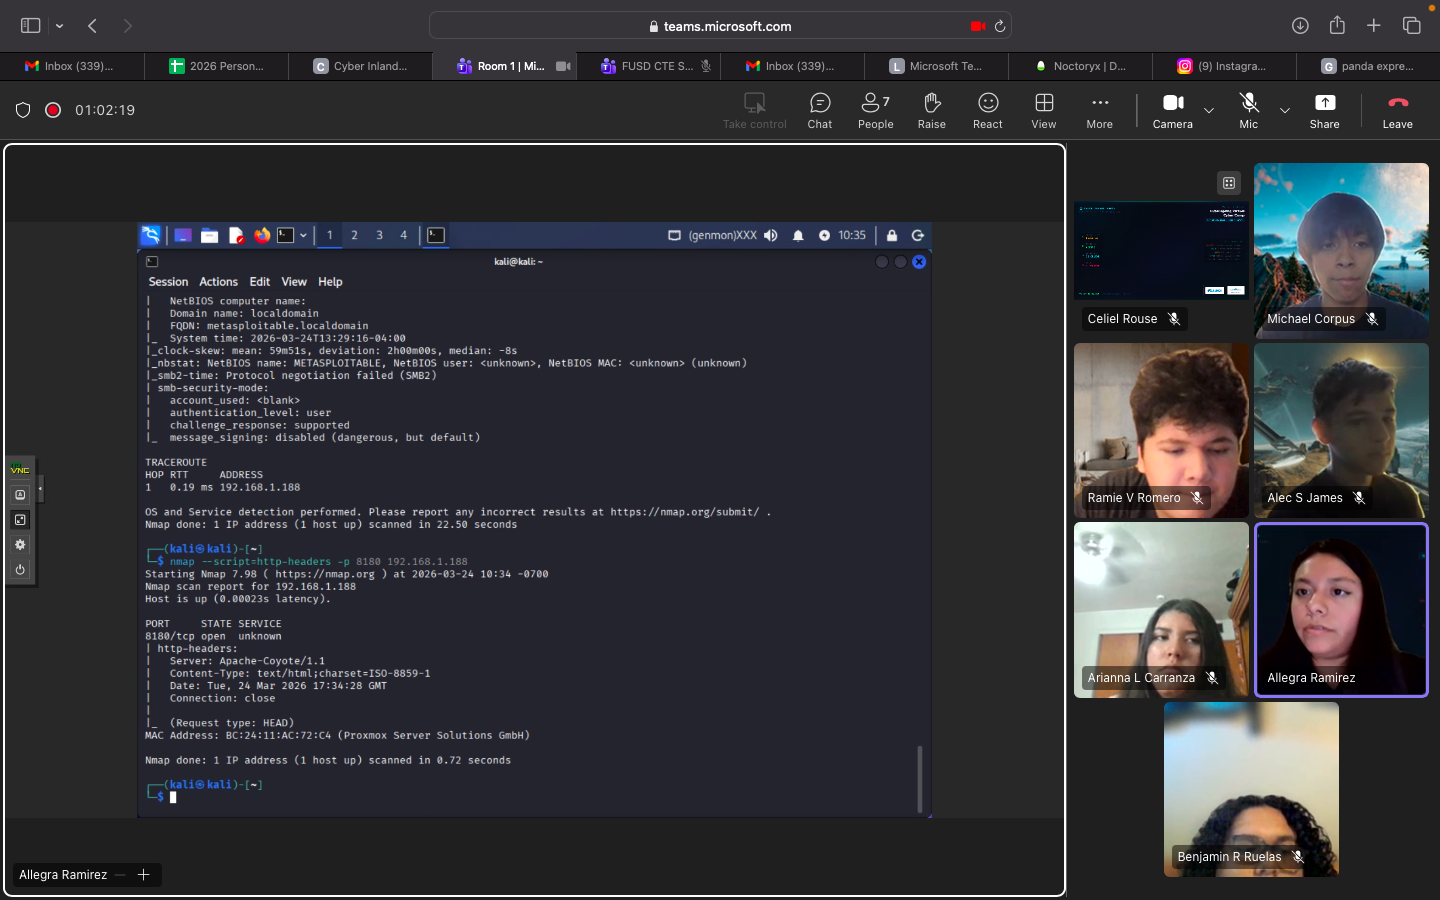Click the plus button beside Allegra Ramirez
This screenshot has width=1440, height=900.
[x=144, y=875]
